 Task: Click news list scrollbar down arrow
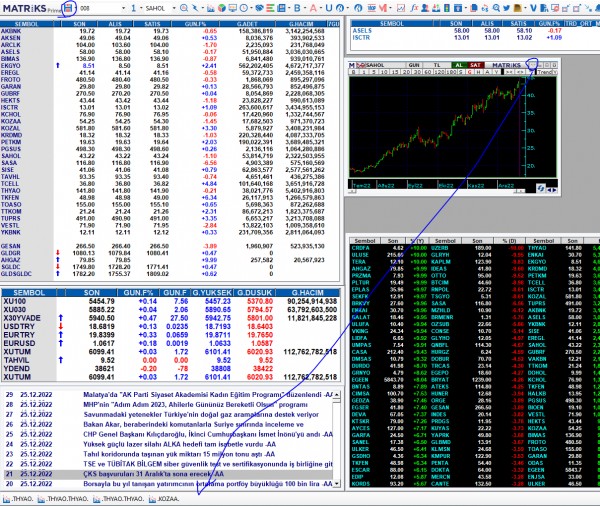[x=336, y=484]
